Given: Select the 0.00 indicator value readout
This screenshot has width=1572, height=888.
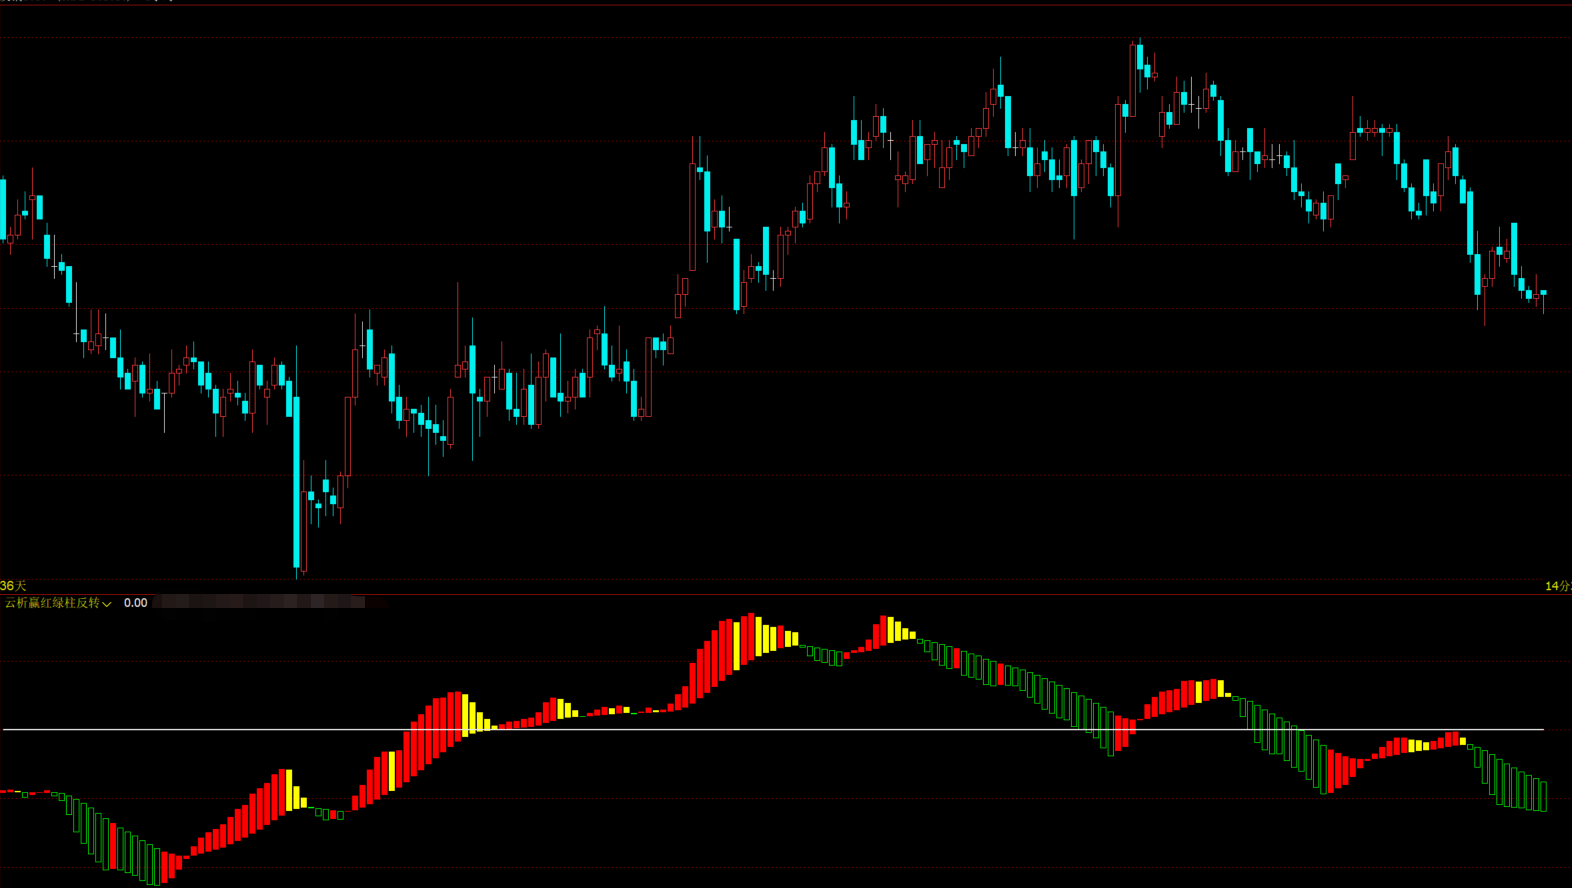Looking at the screenshot, I should coord(135,603).
